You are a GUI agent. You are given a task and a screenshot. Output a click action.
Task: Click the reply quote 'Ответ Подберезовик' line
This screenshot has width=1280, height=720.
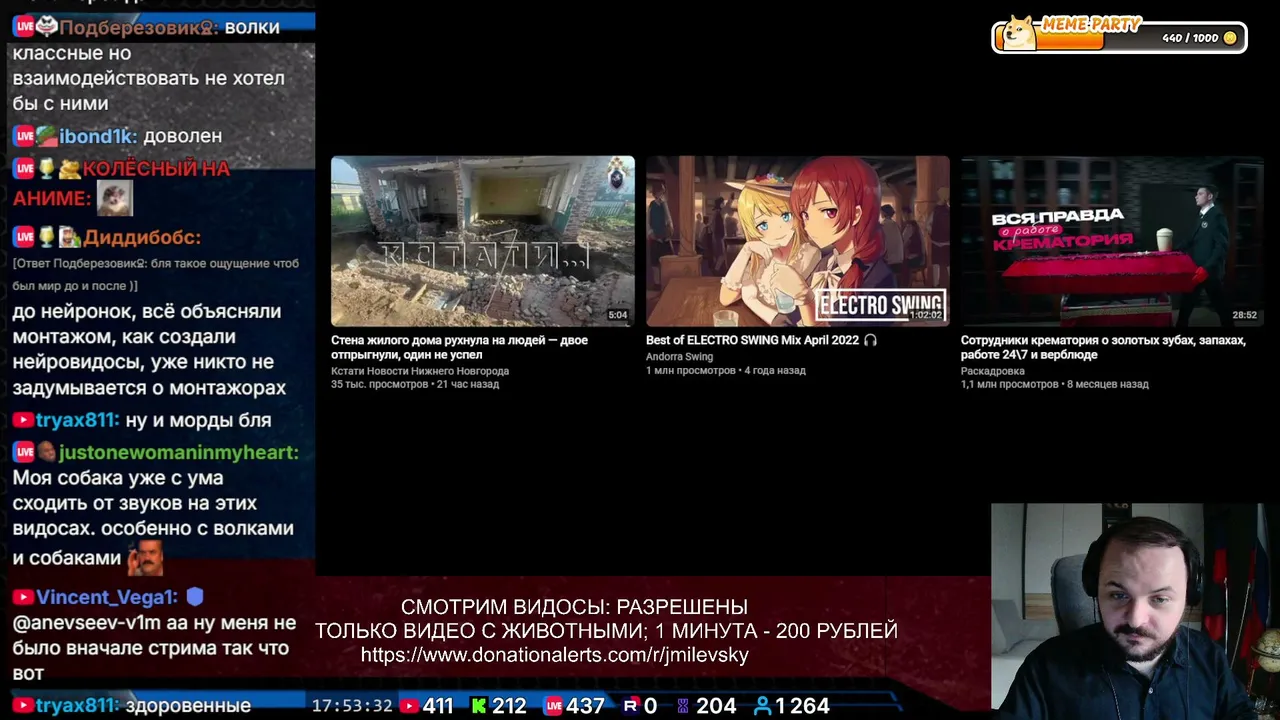[x=156, y=274]
